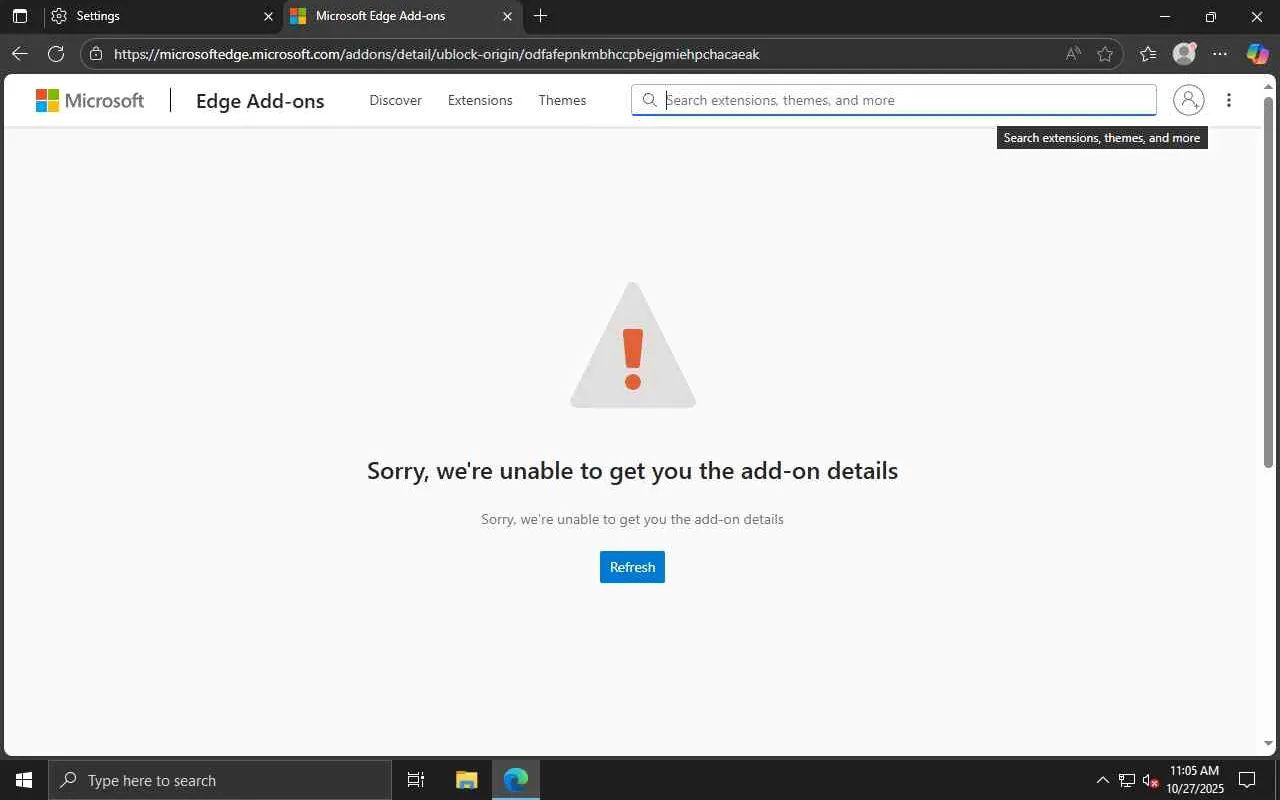Add this page to favorites star

1105,54
